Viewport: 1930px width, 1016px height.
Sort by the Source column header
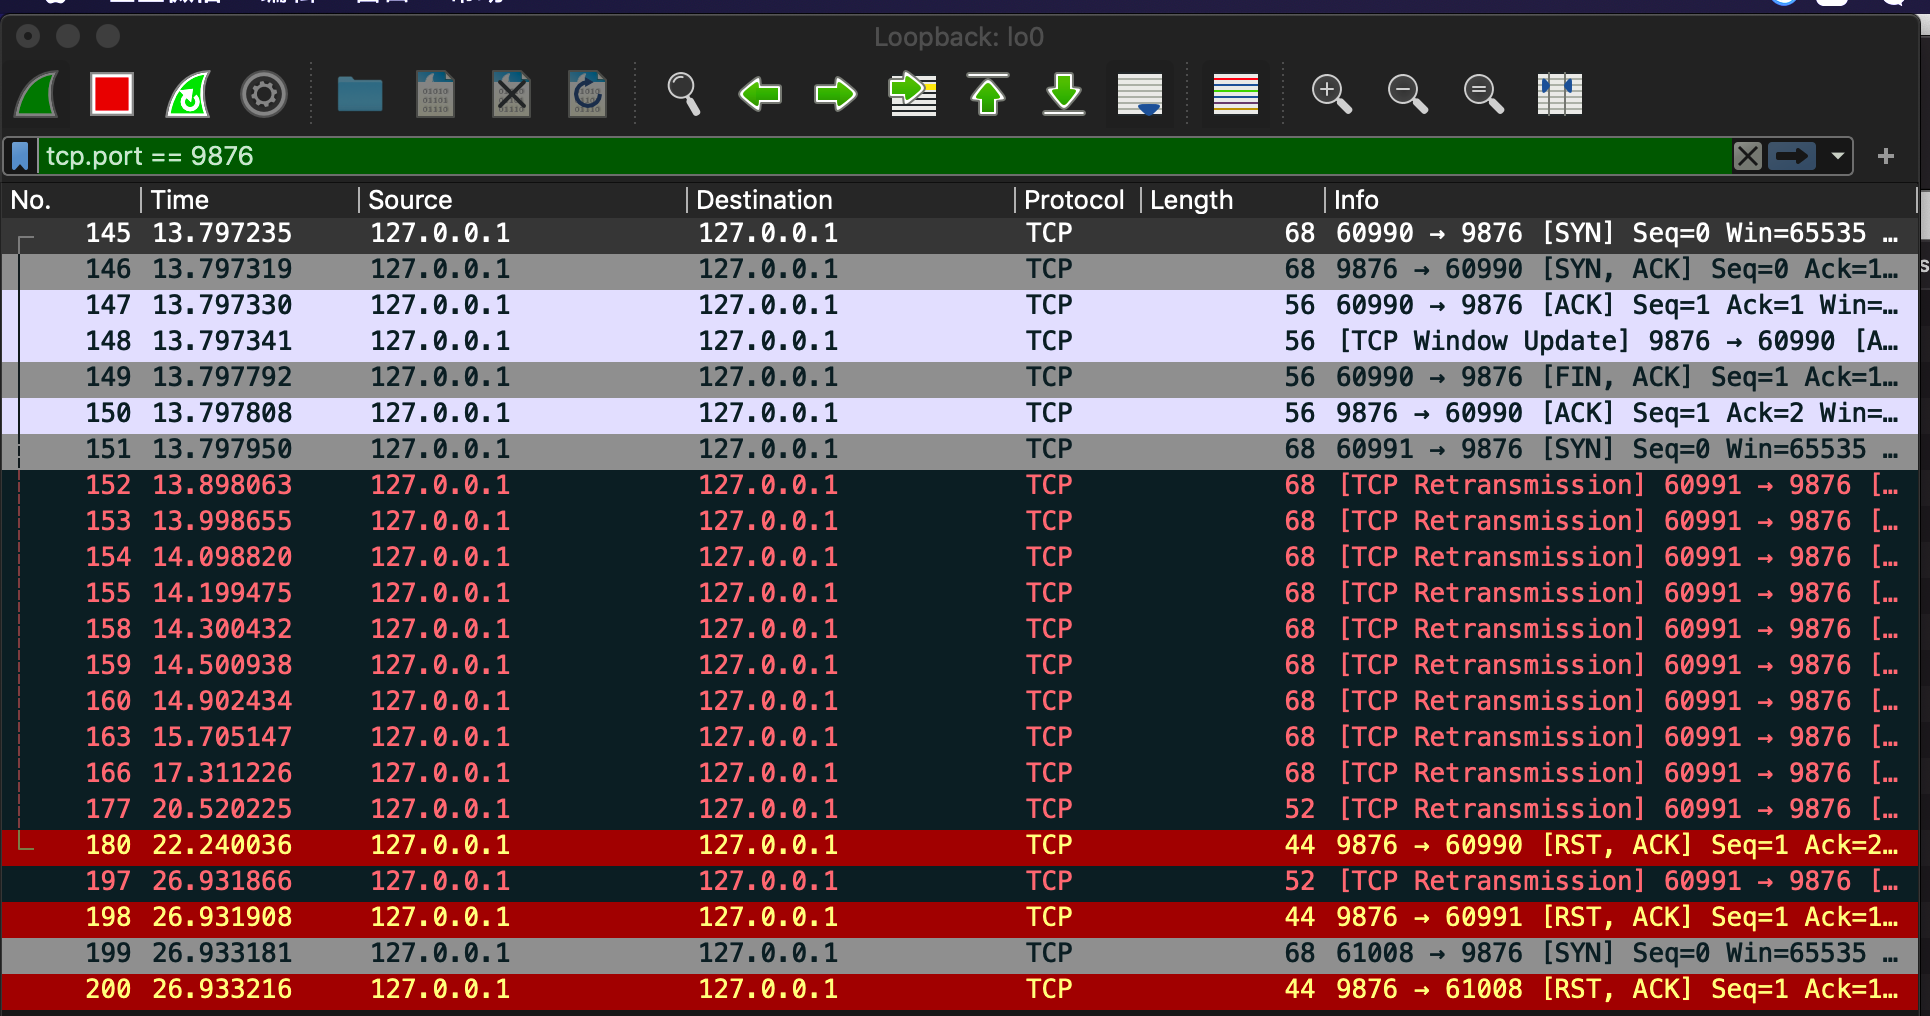coord(523,200)
